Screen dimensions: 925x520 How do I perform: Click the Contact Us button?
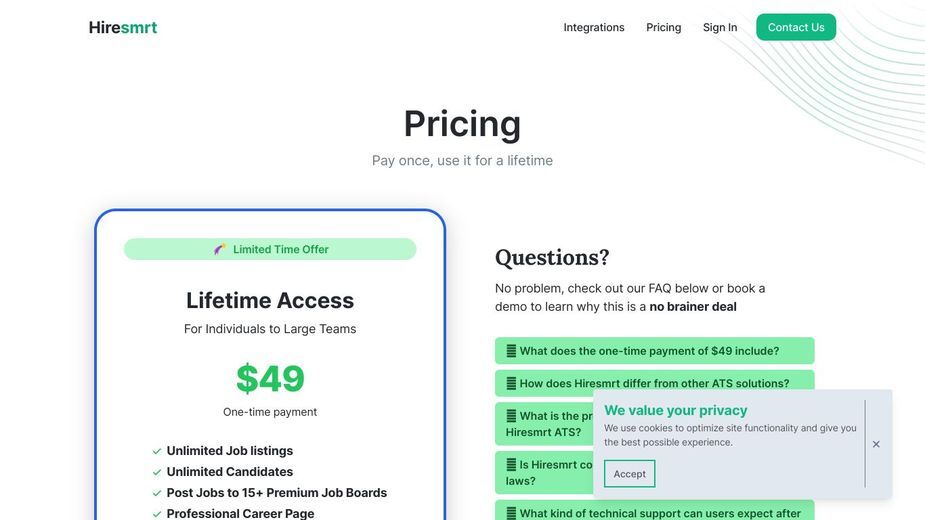796,27
